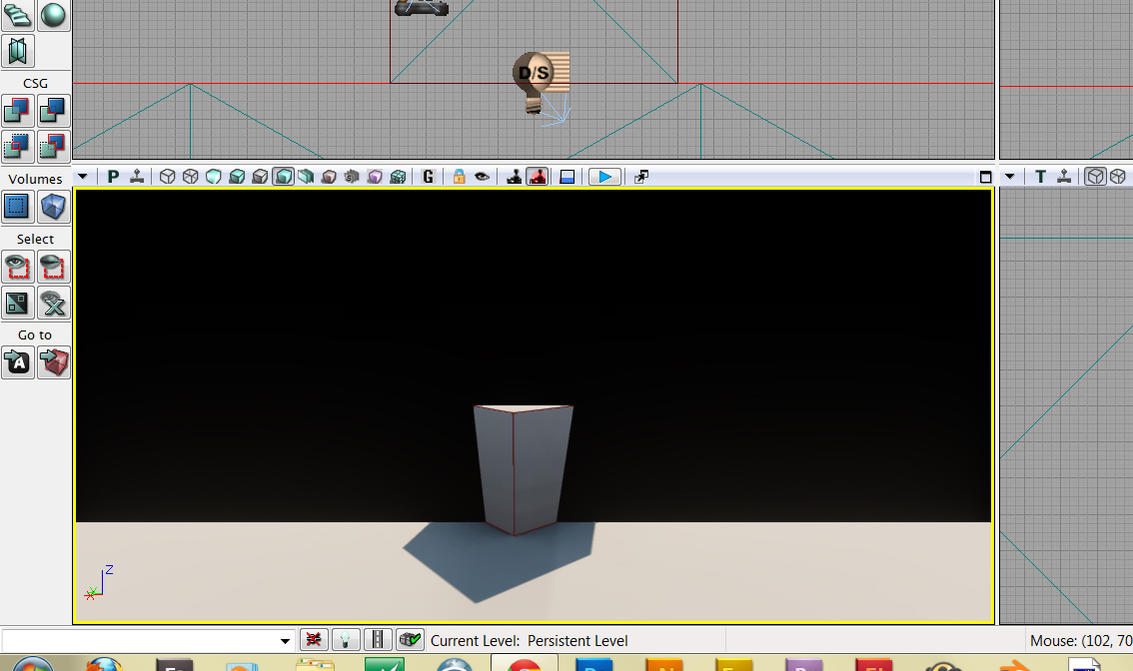Select the CSG Add tool

(x=17, y=111)
